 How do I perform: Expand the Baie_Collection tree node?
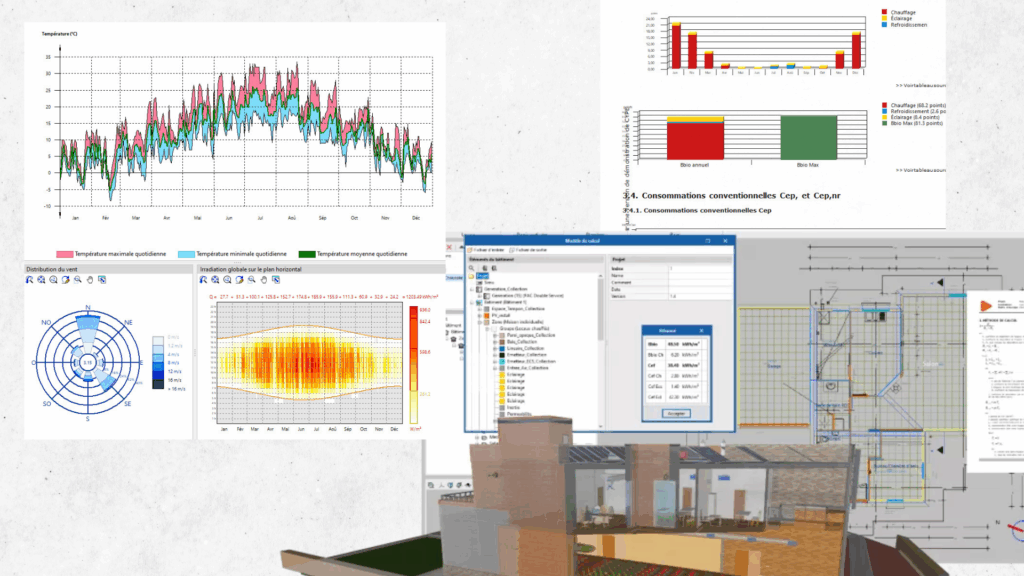pyautogui.click(x=497, y=344)
